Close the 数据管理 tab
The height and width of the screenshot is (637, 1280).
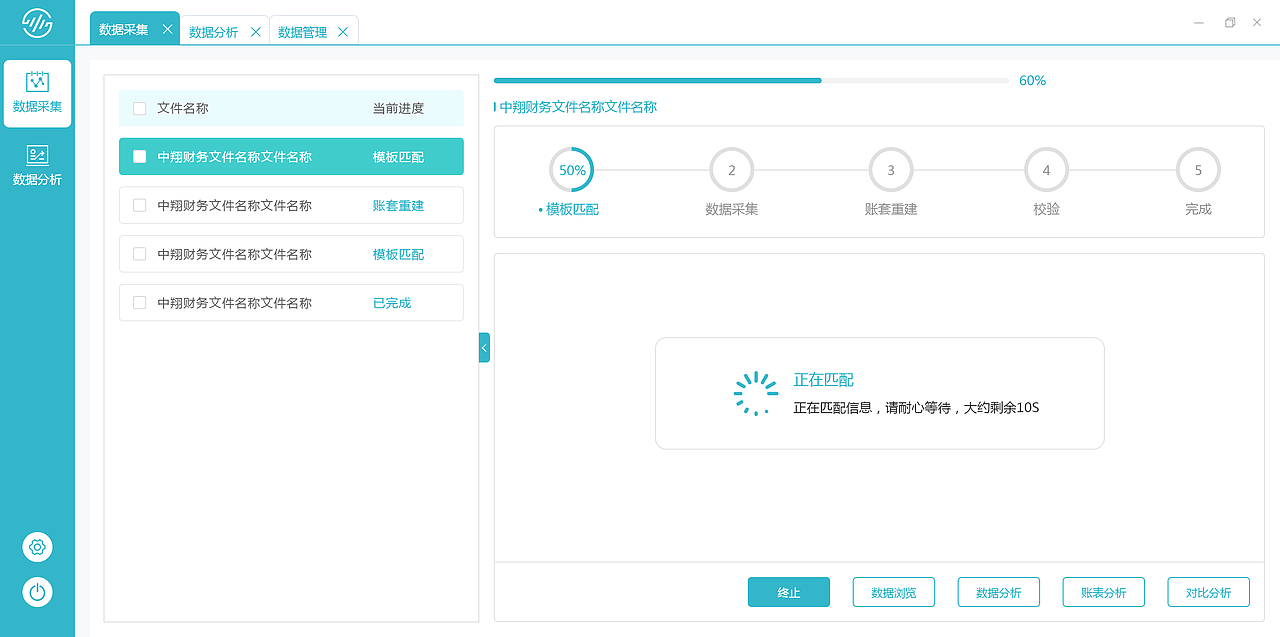[343, 32]
